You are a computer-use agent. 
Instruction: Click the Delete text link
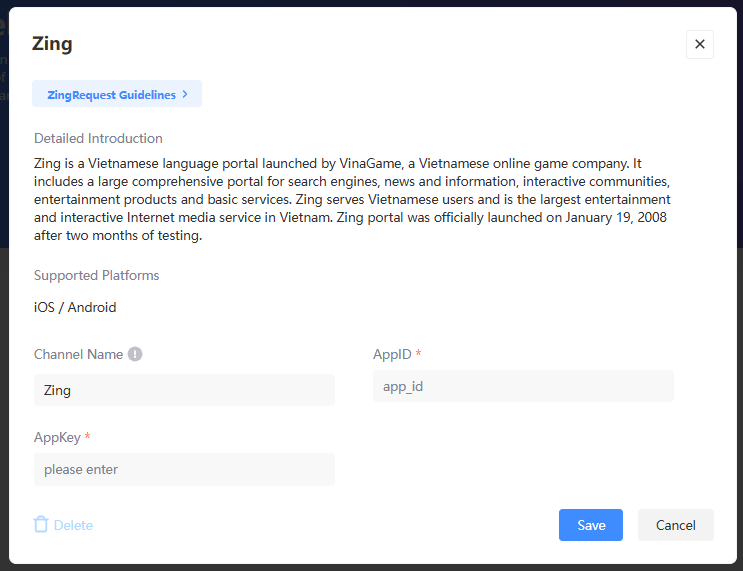pyautogui.click(x=73, y=525)
